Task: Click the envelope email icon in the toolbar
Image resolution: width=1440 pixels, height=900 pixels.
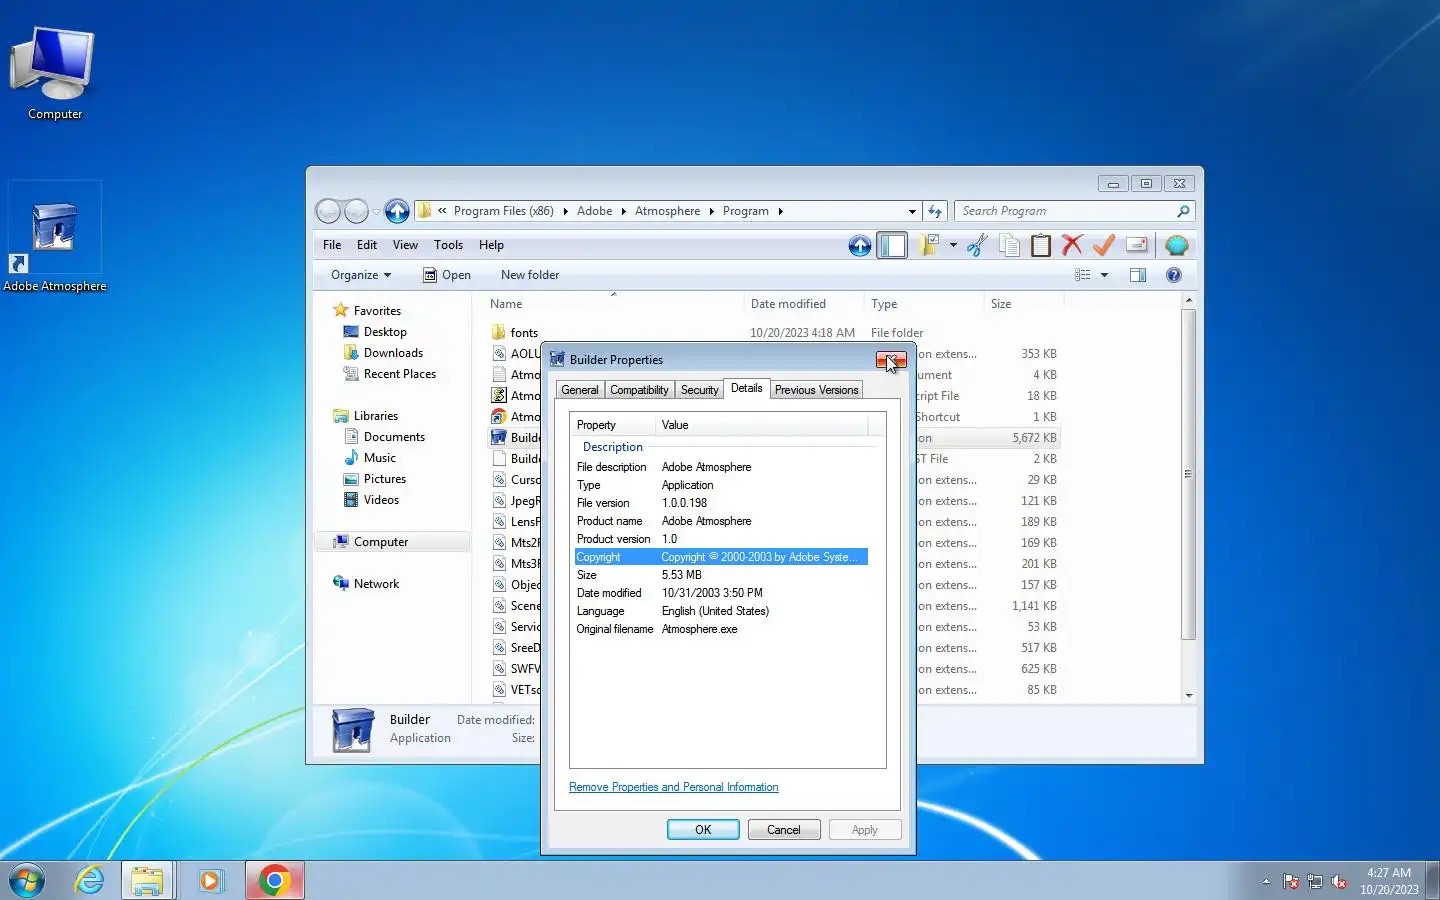Action: [x=1136, y=245]
